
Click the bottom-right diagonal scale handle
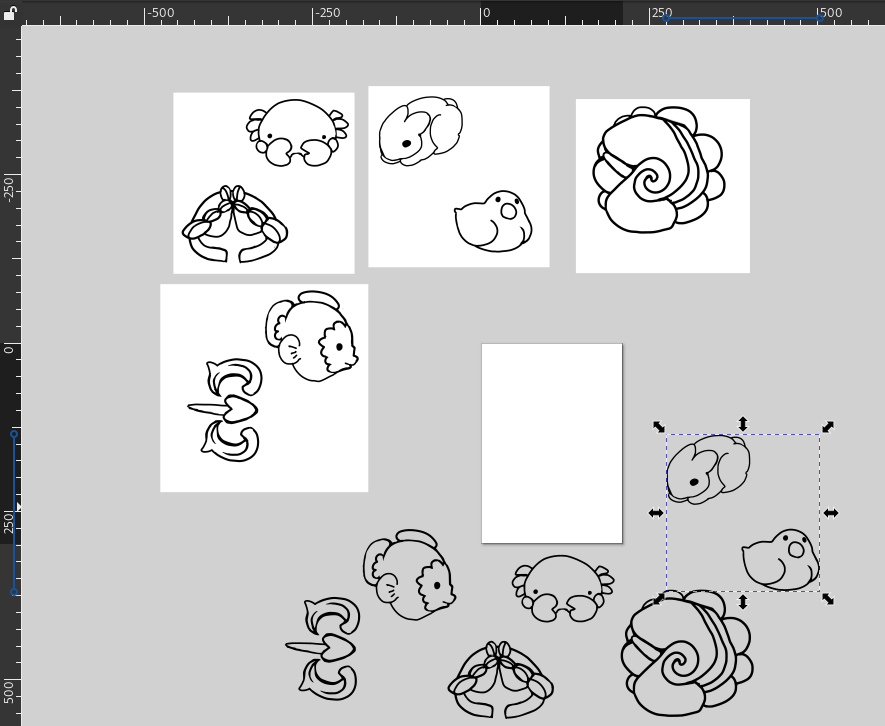(828, 599)
